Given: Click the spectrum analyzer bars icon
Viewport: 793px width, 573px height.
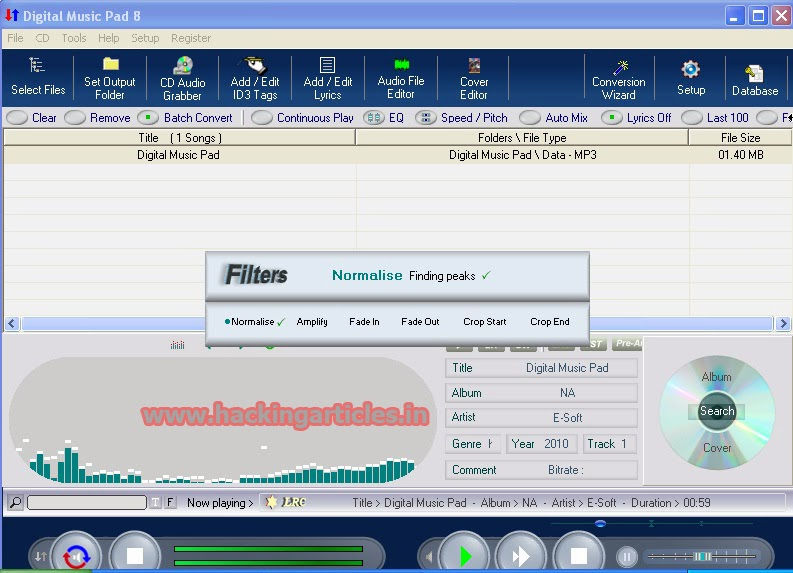Looking at the screenshot, I should pyautogui.click(x=178, y=345).
